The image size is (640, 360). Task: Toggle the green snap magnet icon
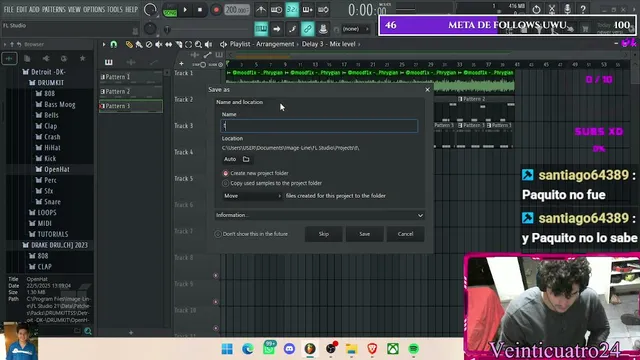tap(113, 44)
